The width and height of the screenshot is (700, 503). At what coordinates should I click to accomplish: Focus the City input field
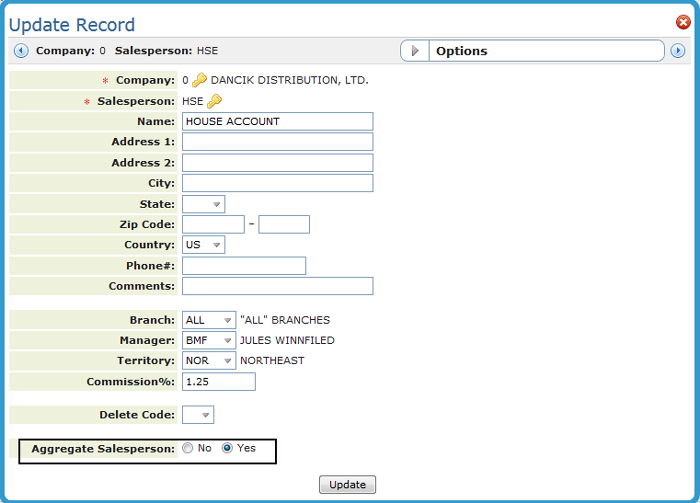coord(277,183)
